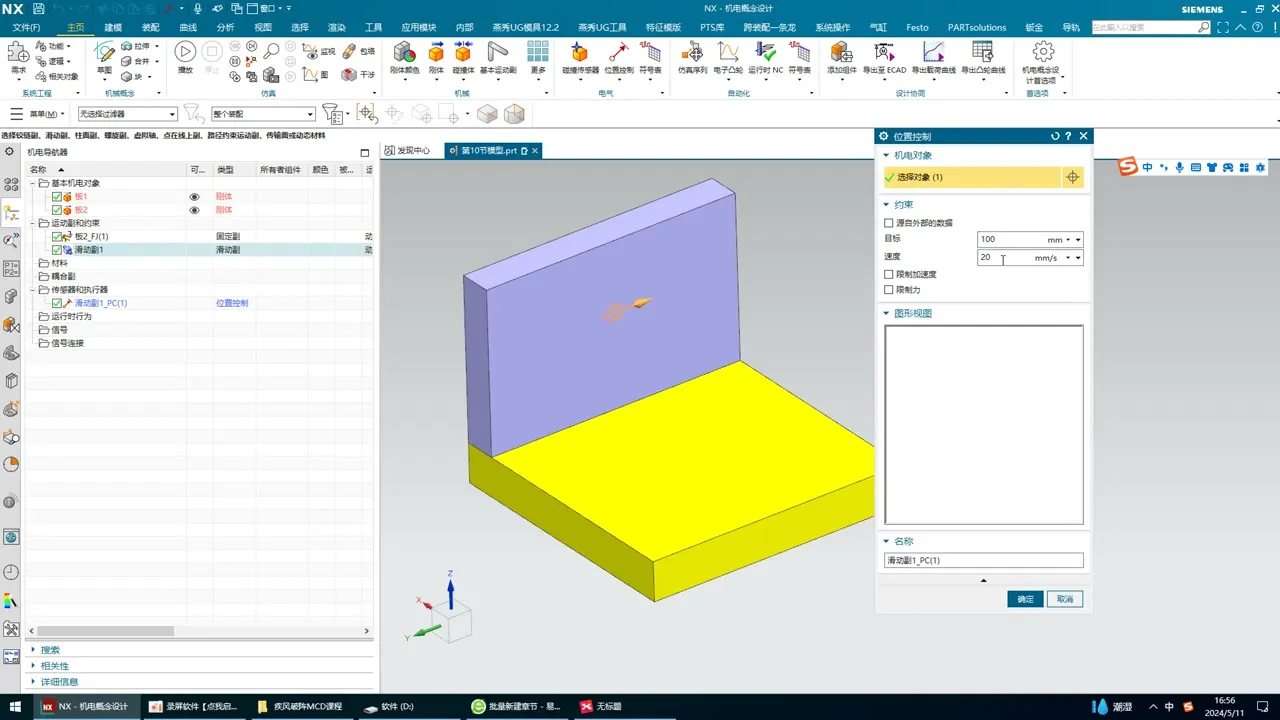The image size is (1280, 720).
Task: Switch to the 装配 ribbon tab
Action: [x=150, y=27]
